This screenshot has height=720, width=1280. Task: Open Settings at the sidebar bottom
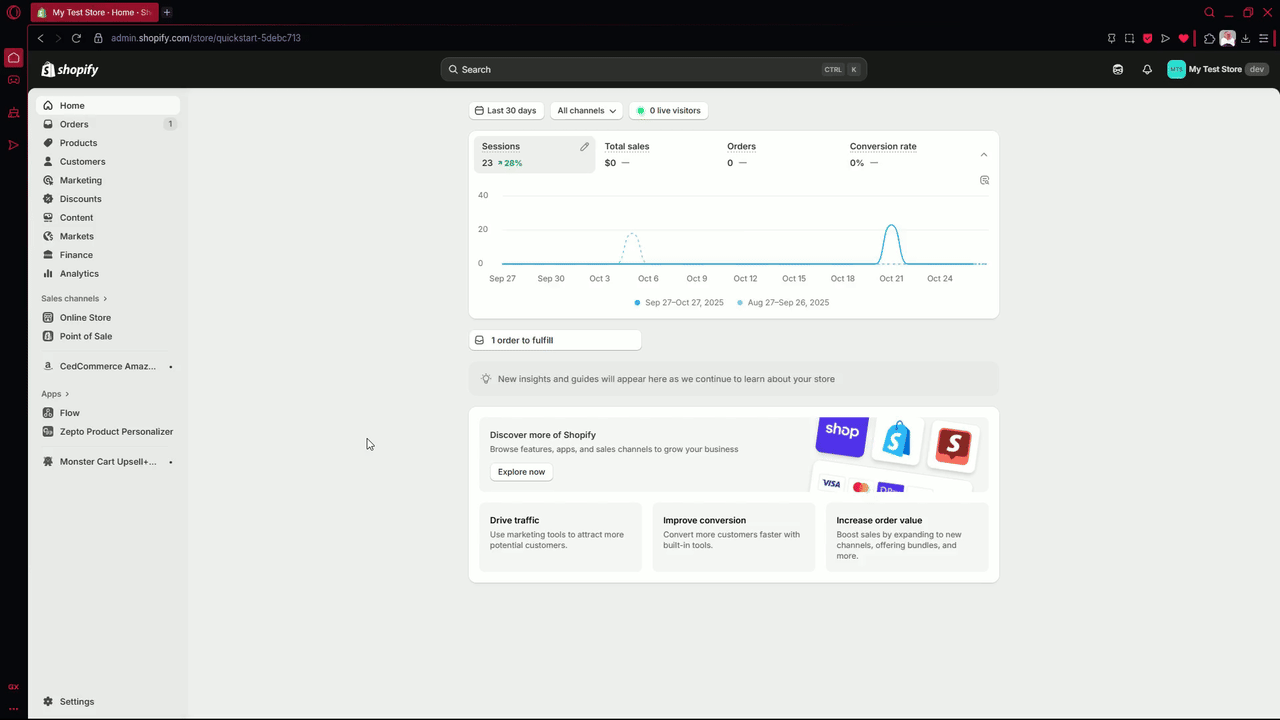tap(108, 702)
